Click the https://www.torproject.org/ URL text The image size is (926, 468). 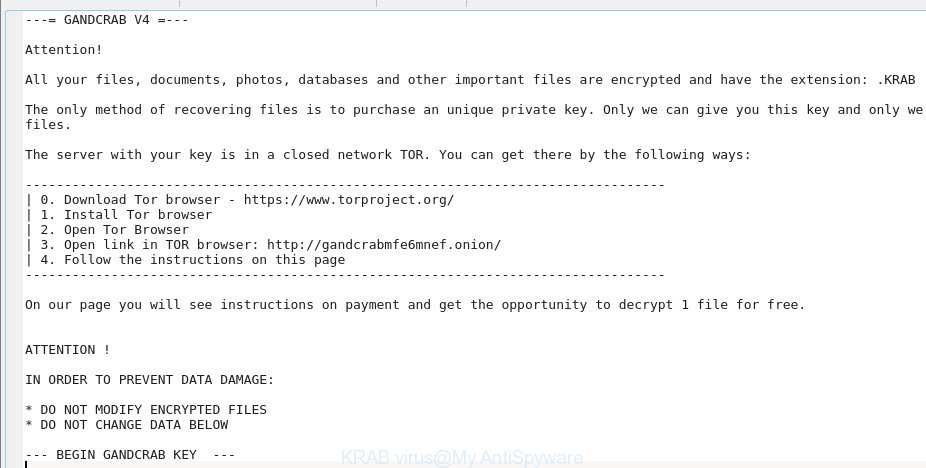(x=349, y=200)
